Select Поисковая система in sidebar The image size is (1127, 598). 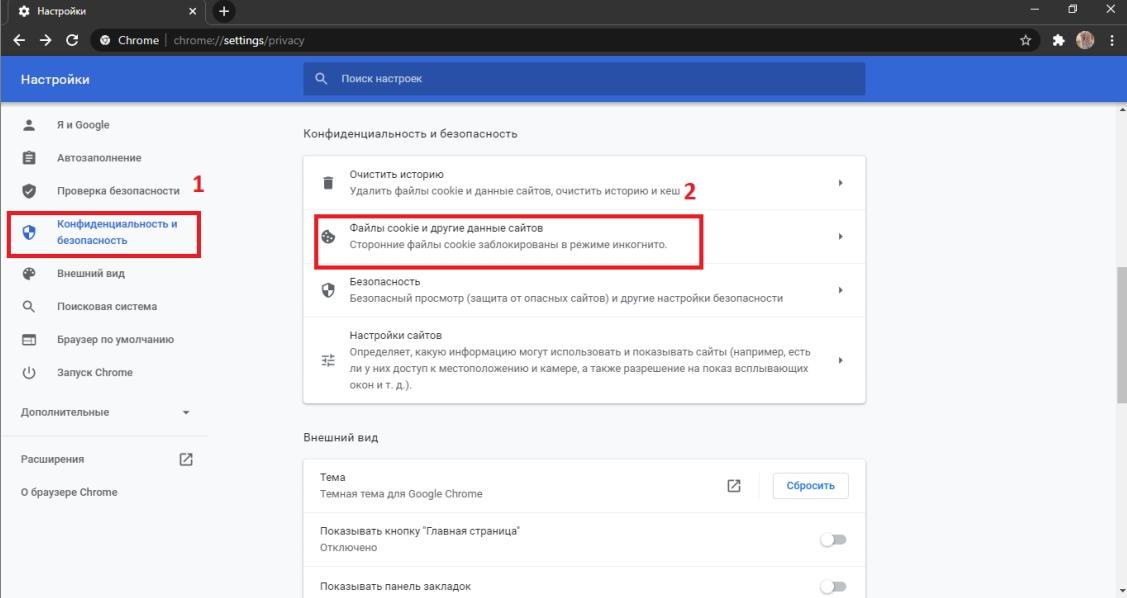[105, 306]
